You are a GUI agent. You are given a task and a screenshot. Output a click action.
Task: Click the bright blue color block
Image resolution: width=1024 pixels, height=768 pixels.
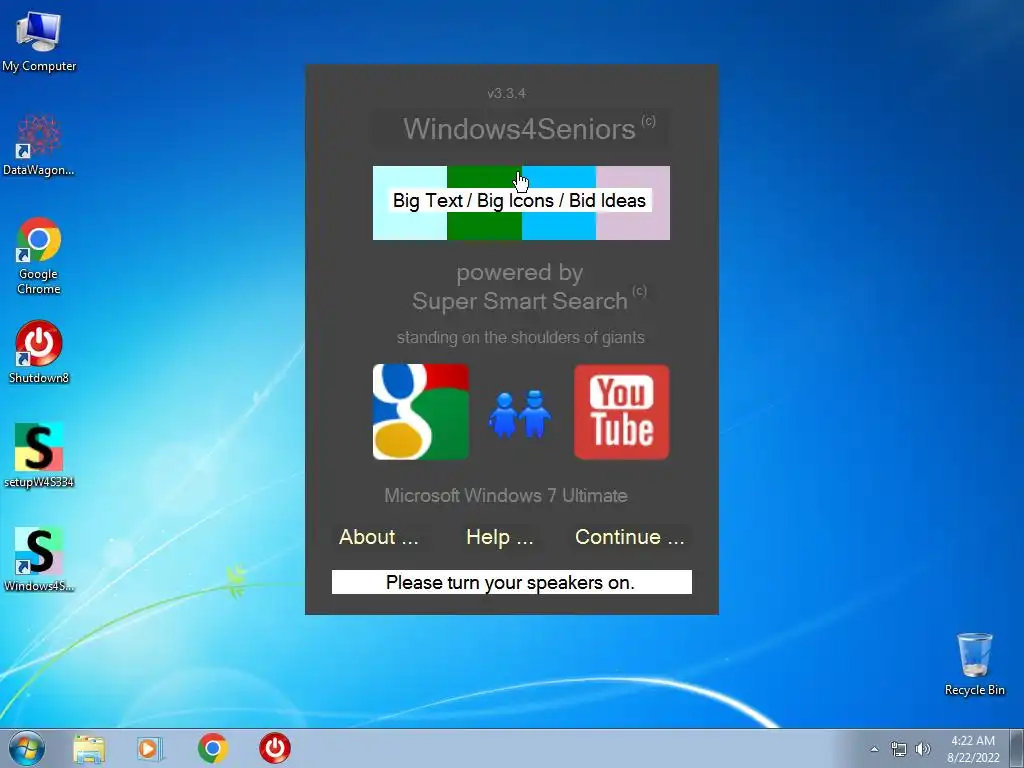coord(558,203)
